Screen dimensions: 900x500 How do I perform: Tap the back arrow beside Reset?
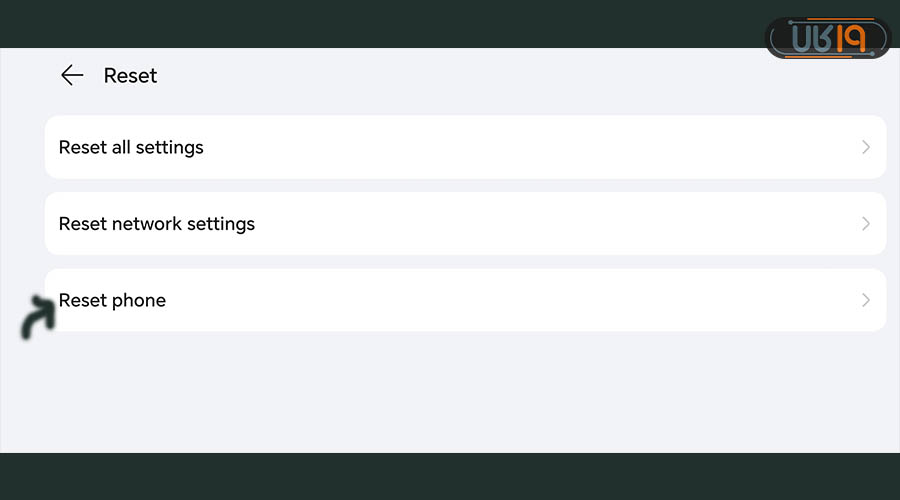(71, 76)
